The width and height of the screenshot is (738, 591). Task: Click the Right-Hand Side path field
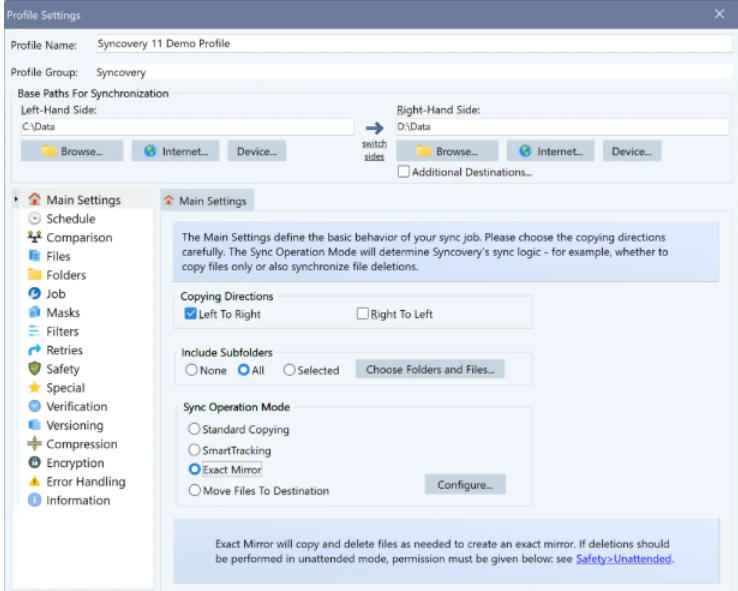coord(562,127)
